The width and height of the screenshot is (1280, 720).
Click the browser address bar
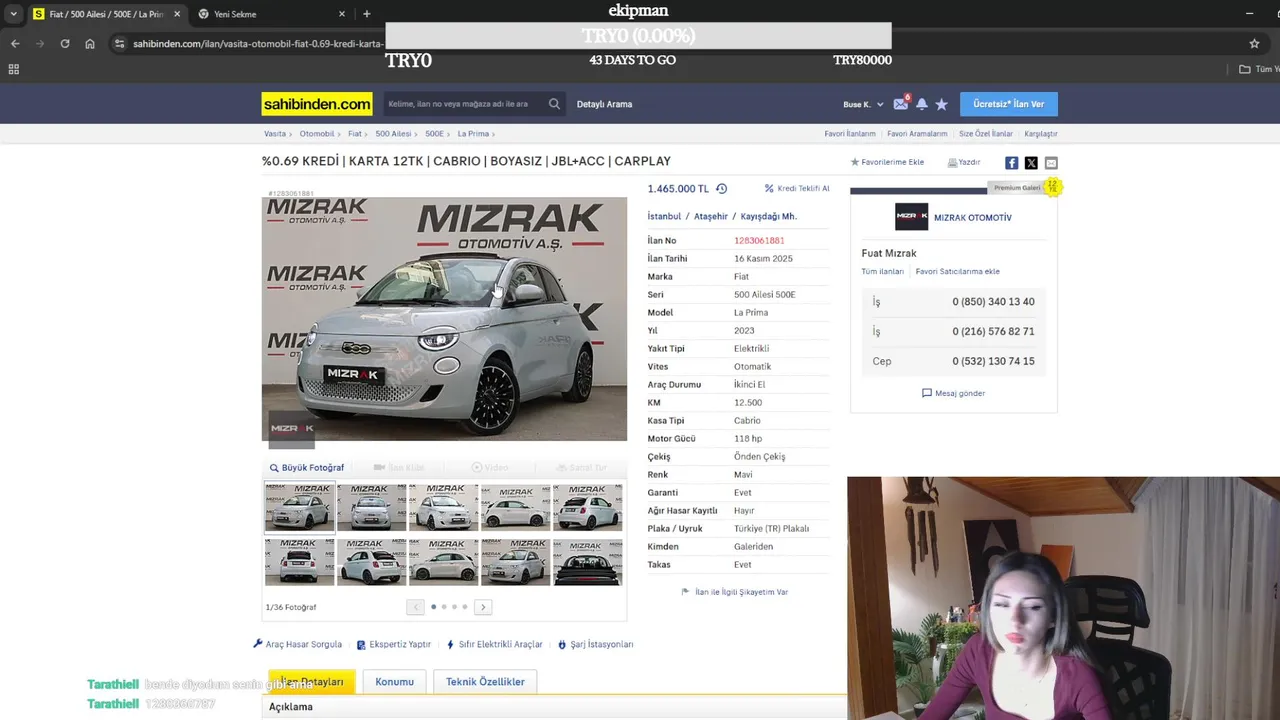click(x=258, y=44)
